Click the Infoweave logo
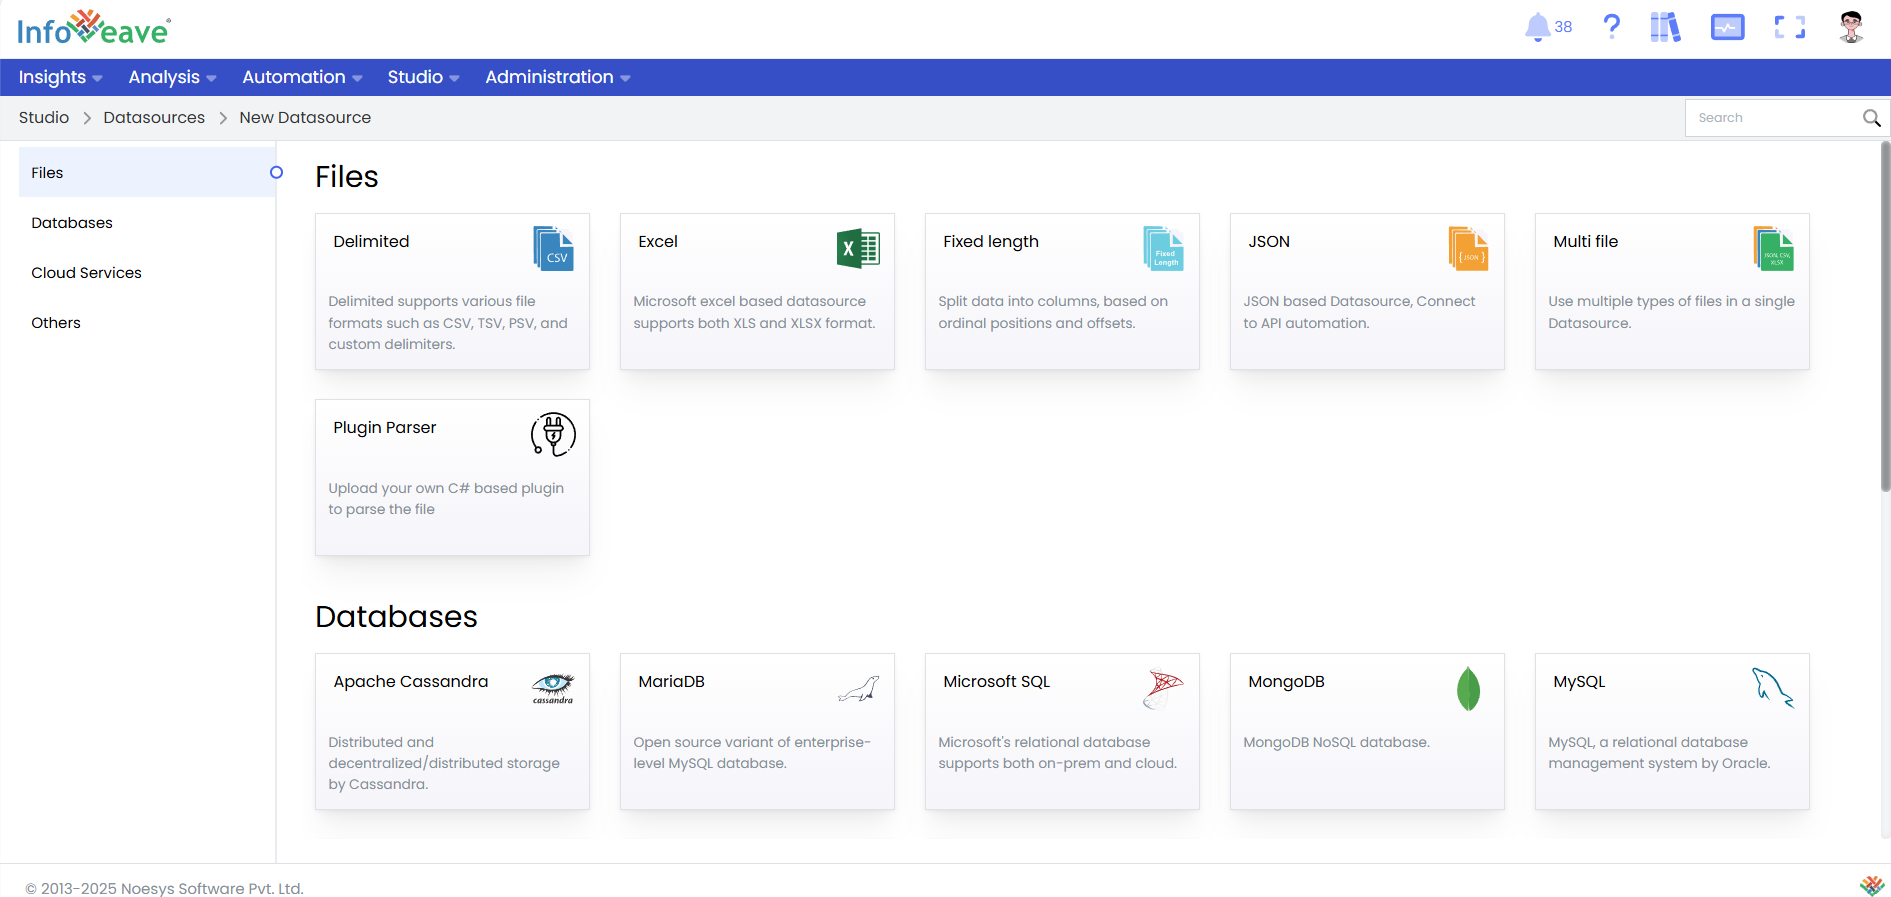1891x897 pixels. tap(94, 28)
